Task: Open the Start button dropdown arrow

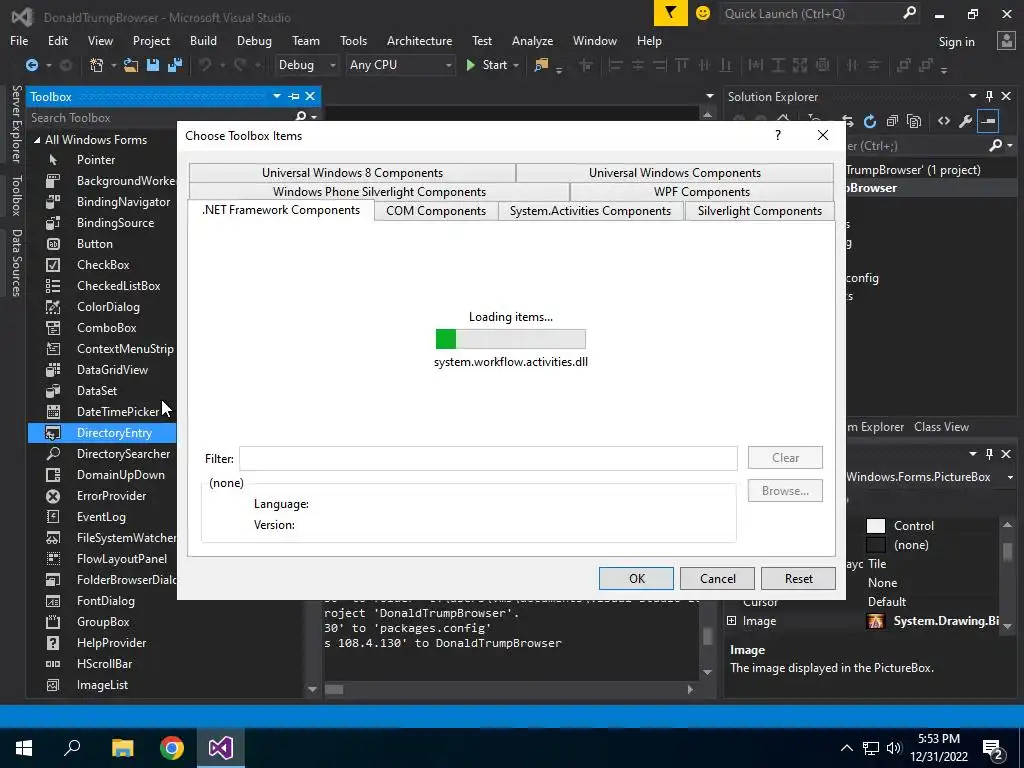Action: [x=516, y=65]
